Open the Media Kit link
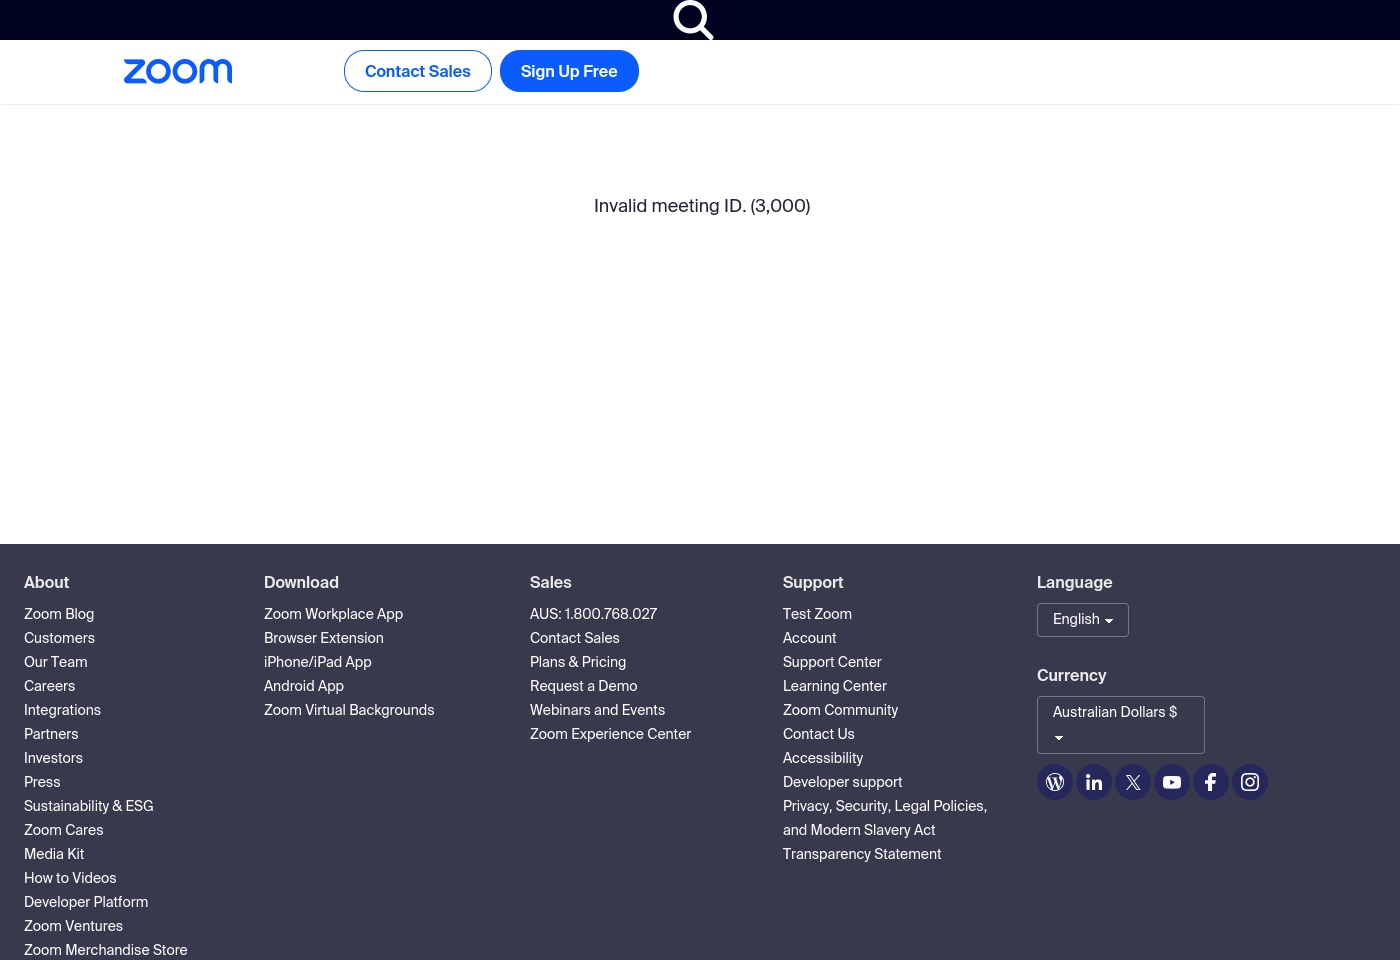Screen dimensions: 1400x960 pyautogui.click(x=54, y=854)
